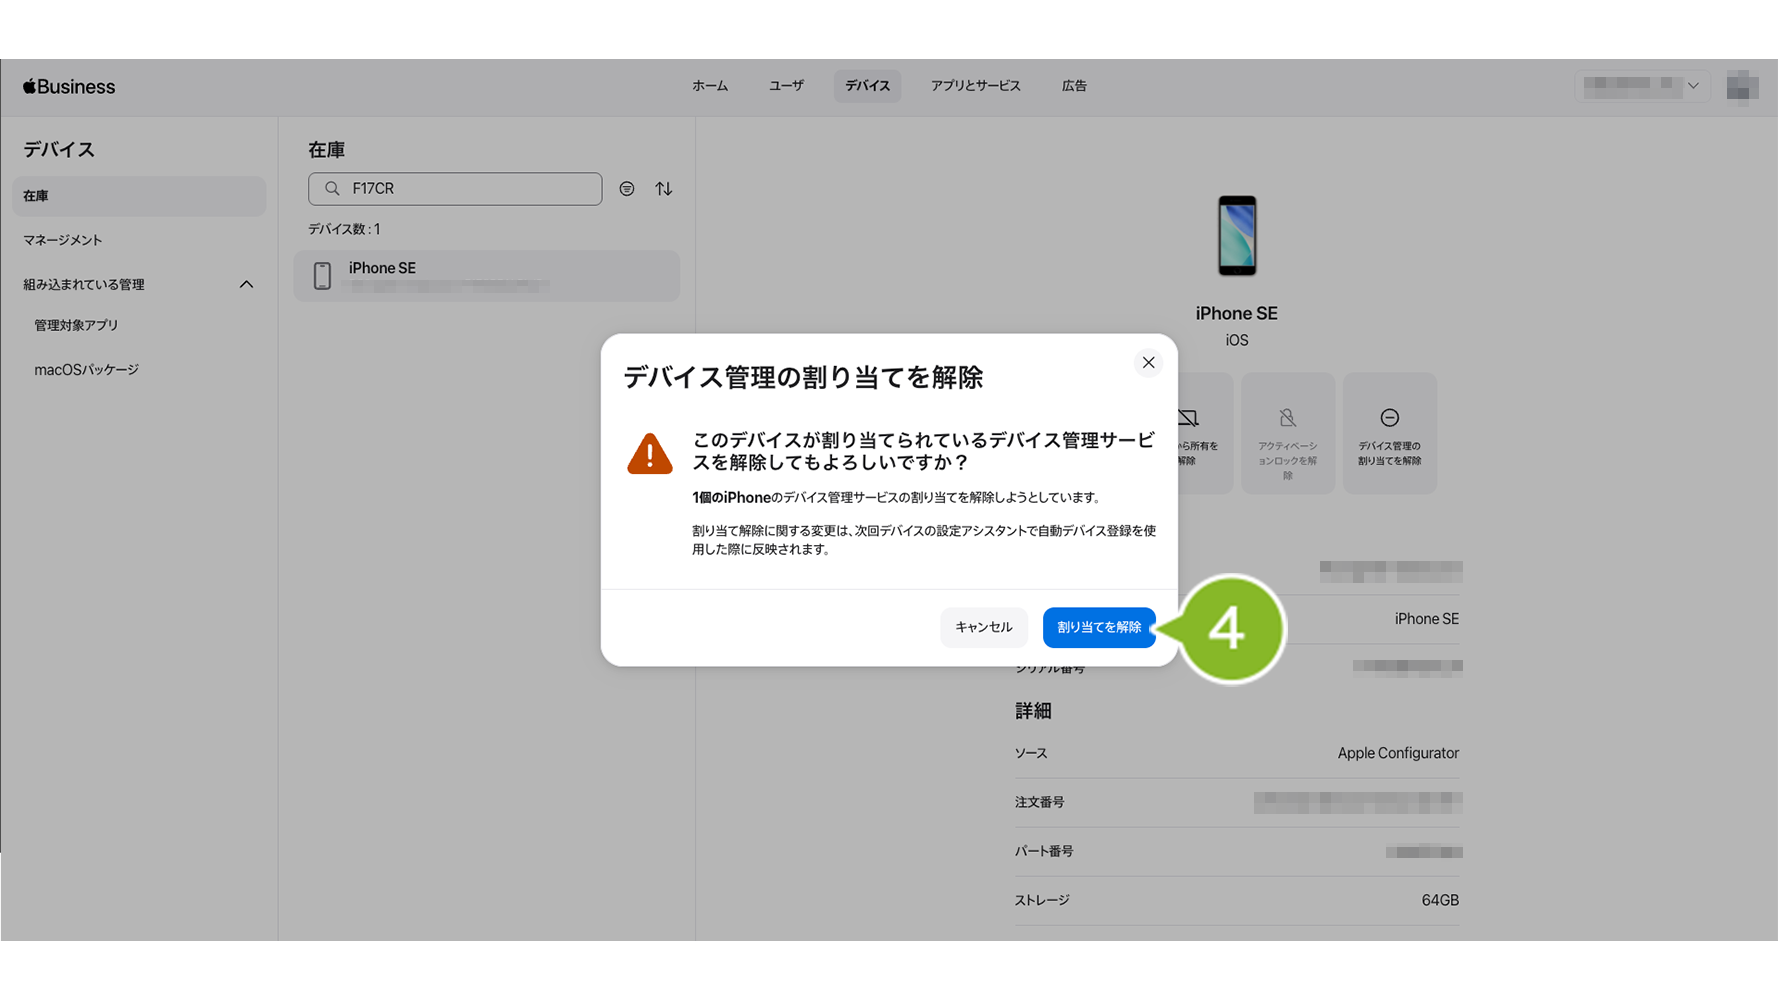Open macOSパッケージ in the sidebar

tap(87, 370)
